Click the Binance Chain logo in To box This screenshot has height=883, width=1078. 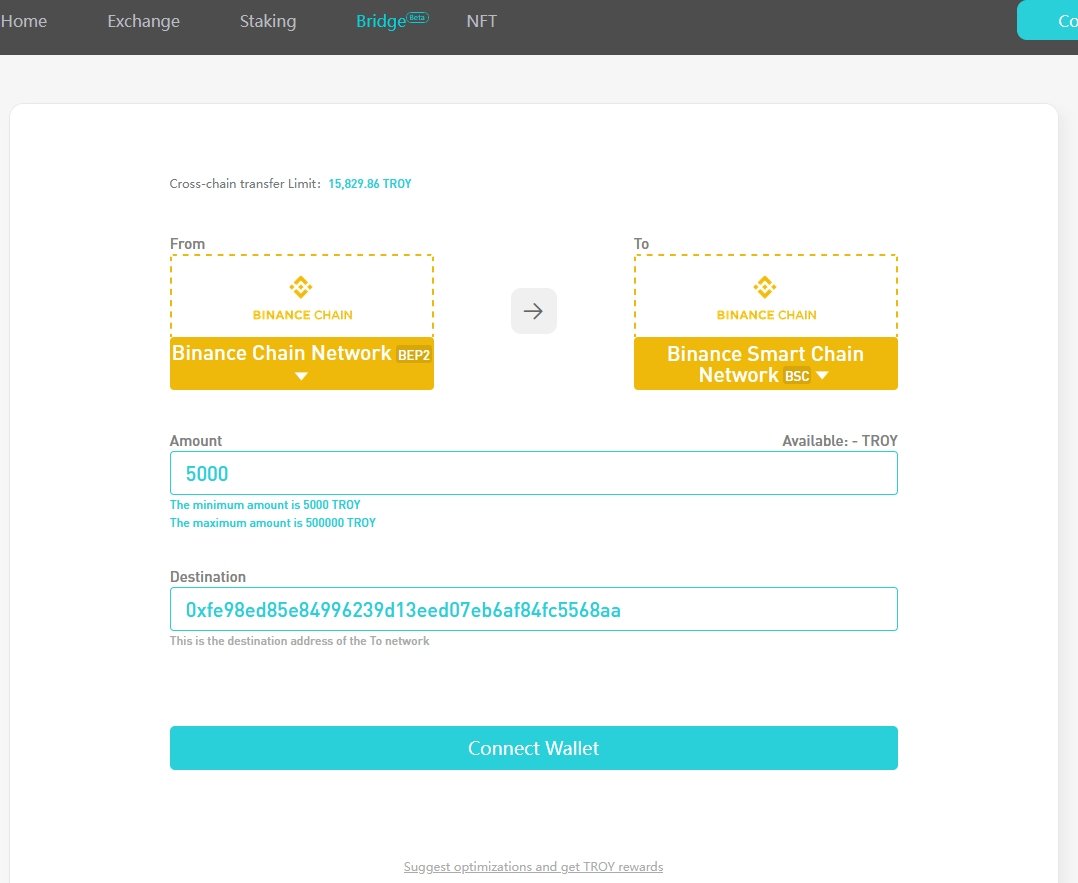[765, 298]
